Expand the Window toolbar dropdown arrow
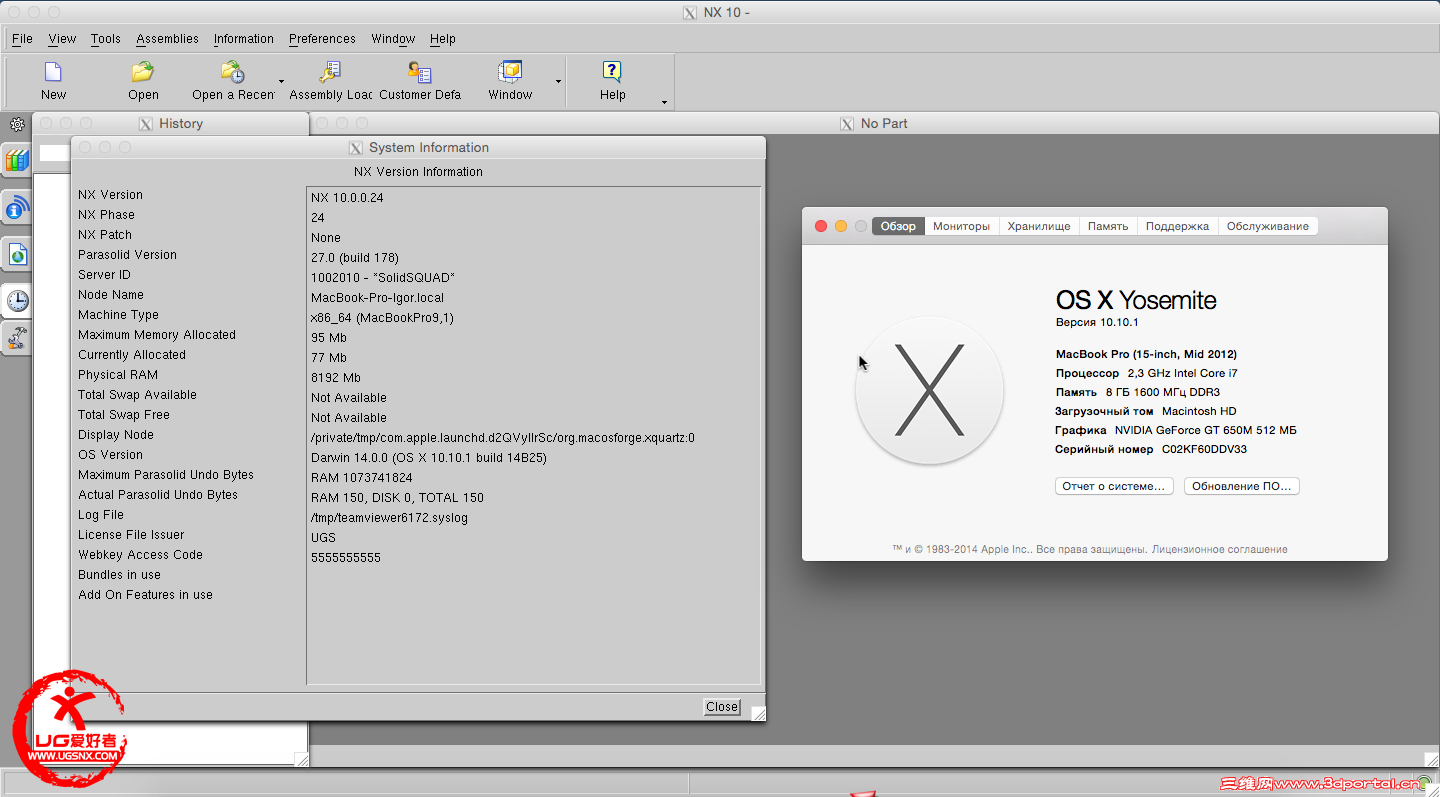1440x797 pixels. tap(558, 82)
